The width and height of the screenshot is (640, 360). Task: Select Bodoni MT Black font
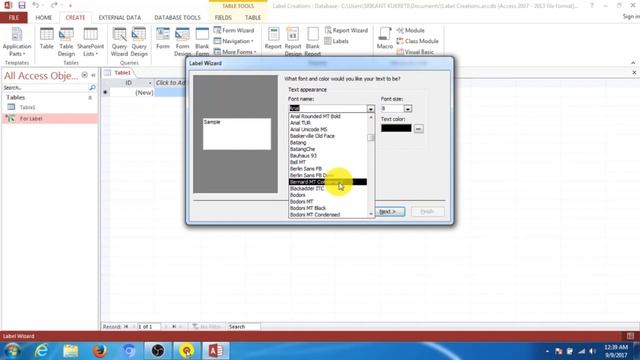(328, 208)
